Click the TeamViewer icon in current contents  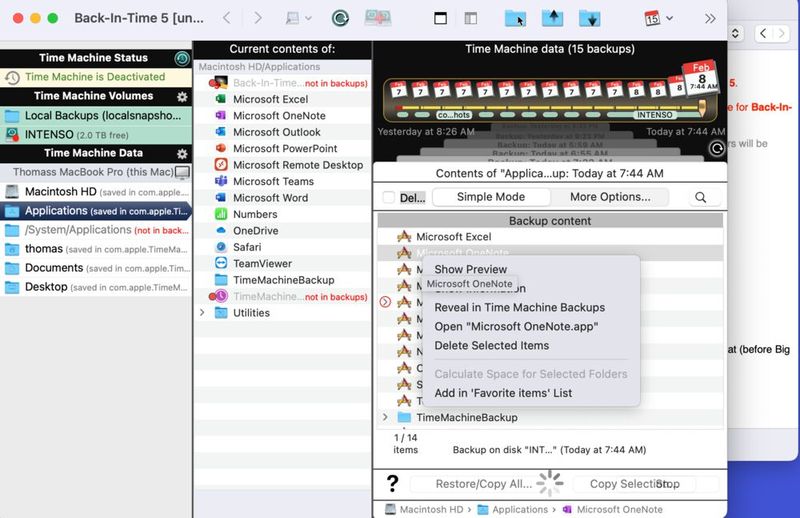(x=221, y=263)
